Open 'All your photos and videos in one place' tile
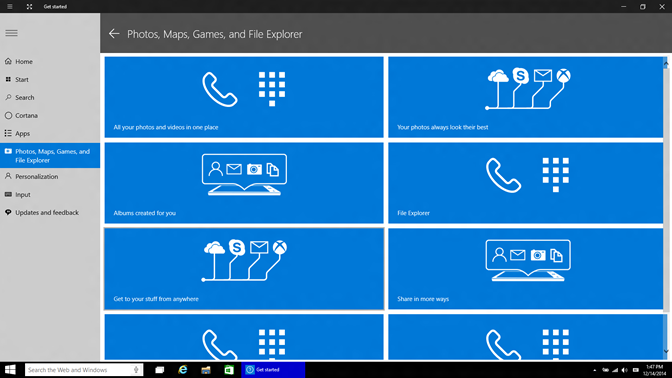Viewport: 672px width, 378px height. (244, 97)
